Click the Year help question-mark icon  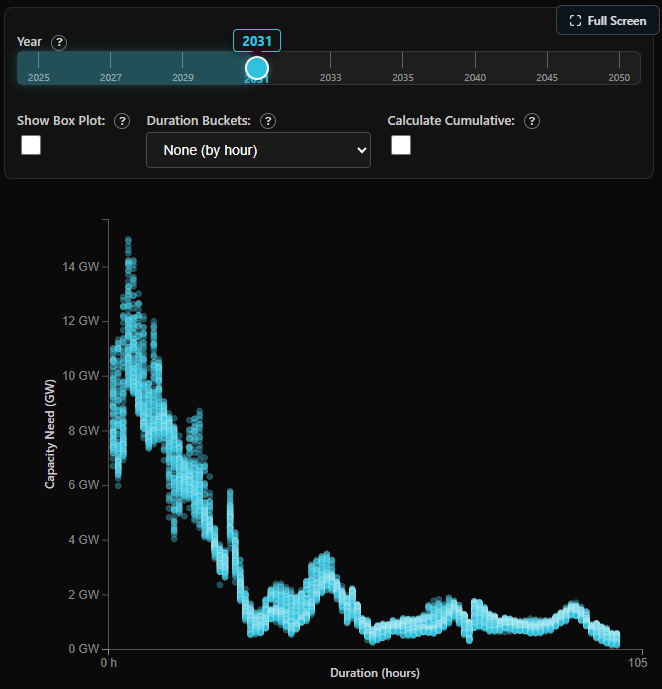pos(59,43)
